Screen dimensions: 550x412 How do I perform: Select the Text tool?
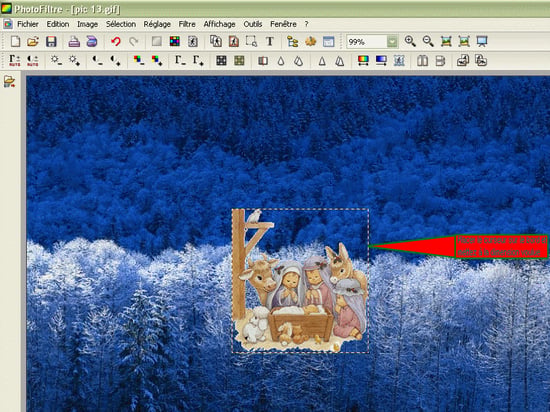(x=270, y=42)
